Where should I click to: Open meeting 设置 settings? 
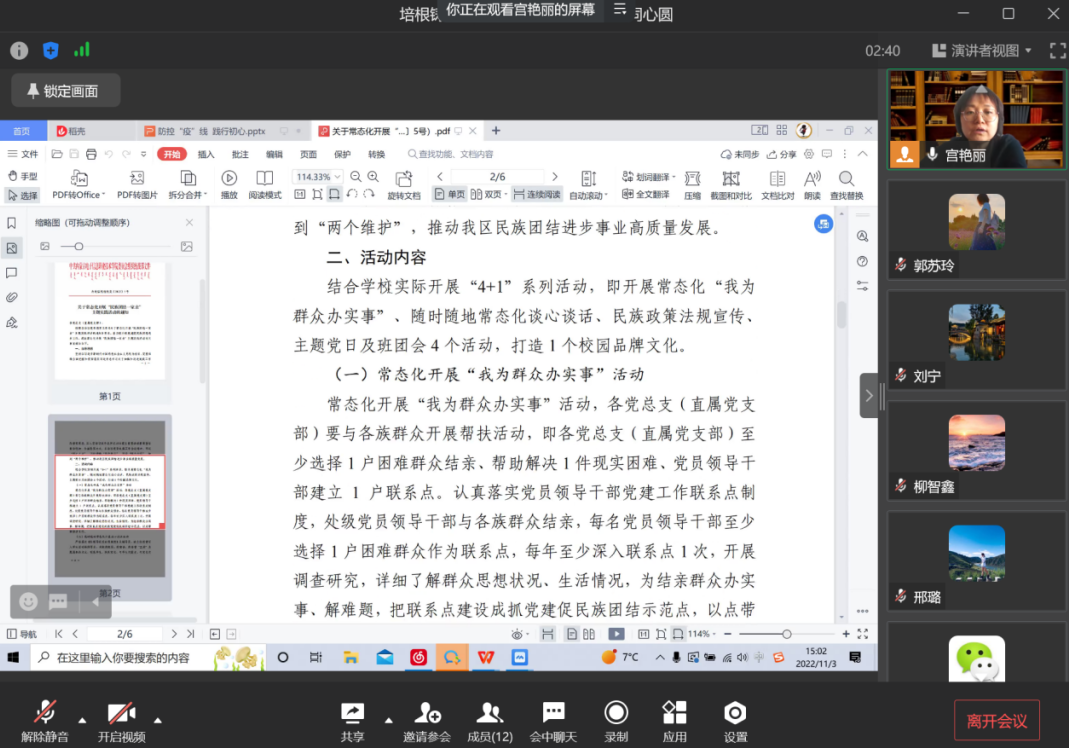pyautogui.click(x=735, y=713)
